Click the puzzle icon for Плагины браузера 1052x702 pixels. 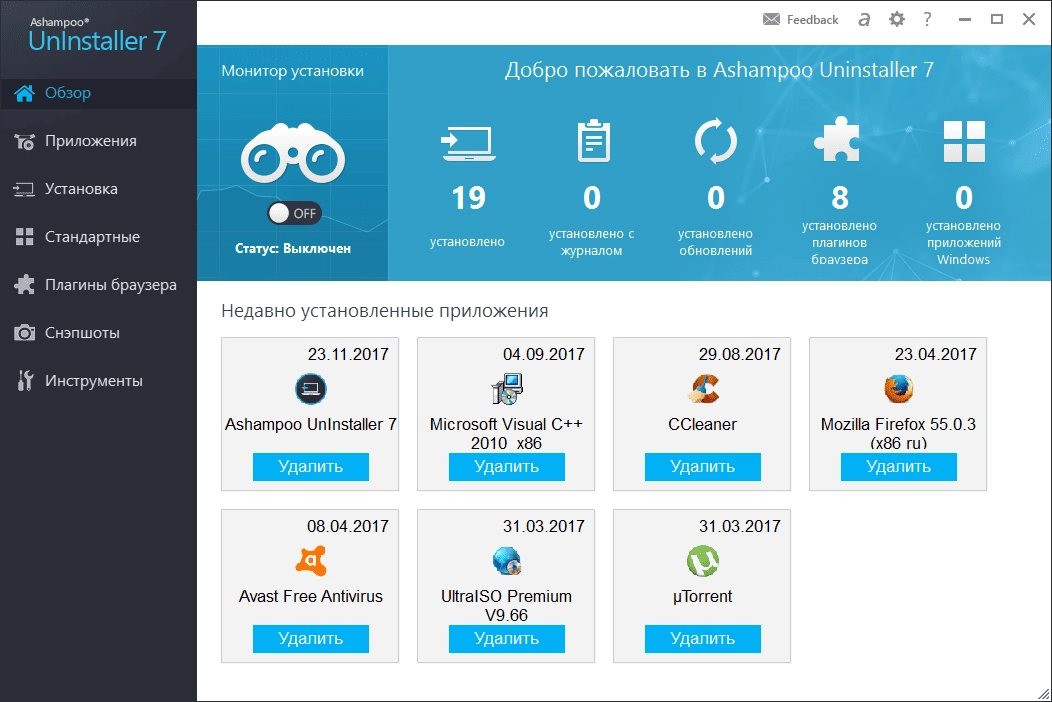24,285
